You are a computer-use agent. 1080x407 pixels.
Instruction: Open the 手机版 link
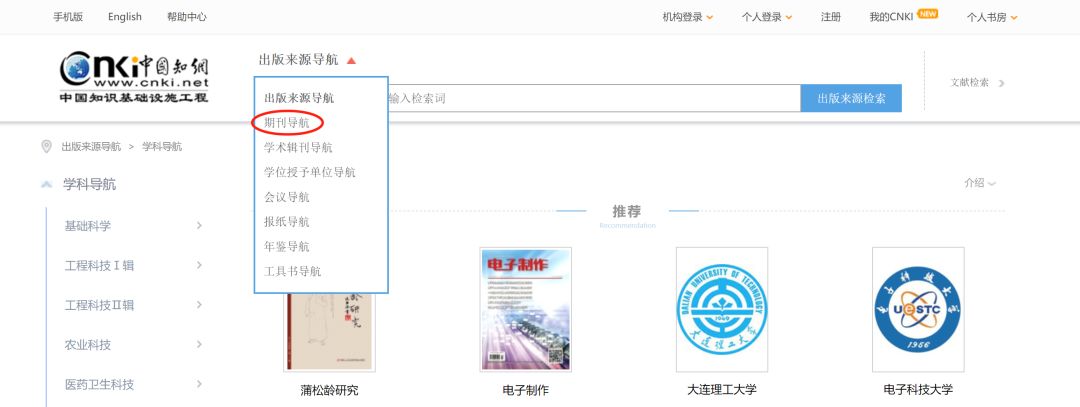coord(68,17)
